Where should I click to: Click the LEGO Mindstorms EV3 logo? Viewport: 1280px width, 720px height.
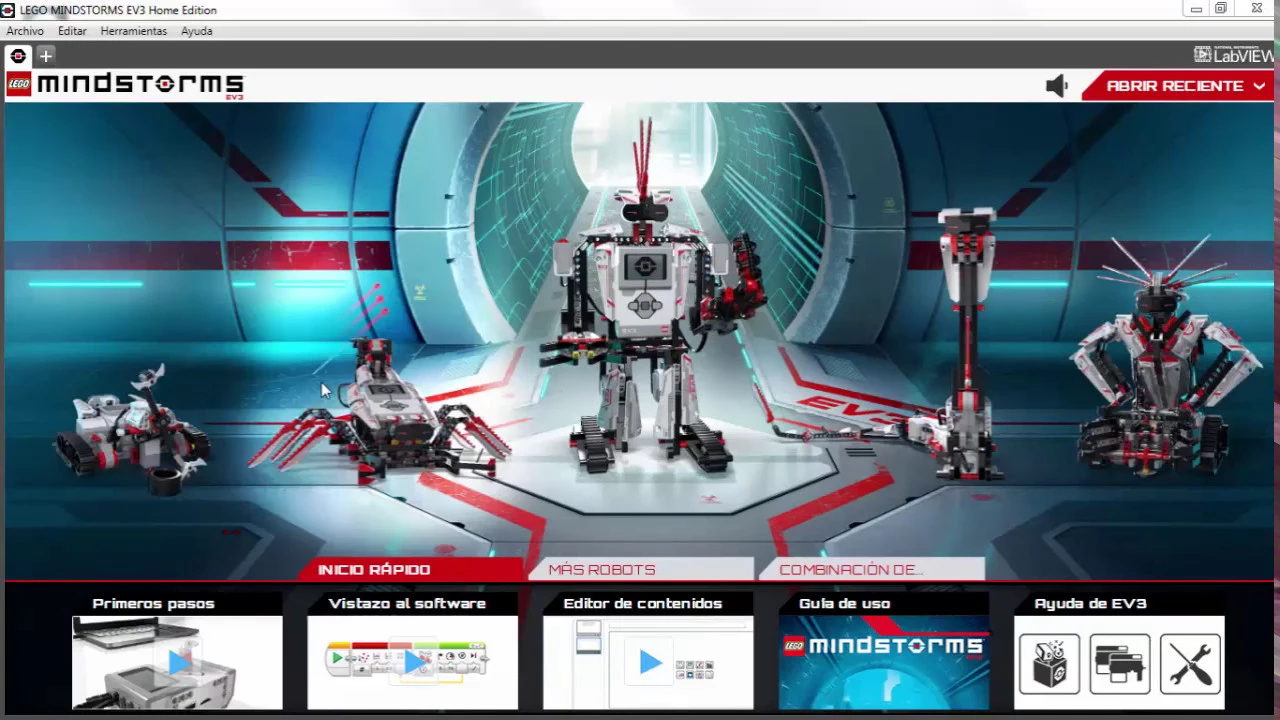click(x=125, y=85)
